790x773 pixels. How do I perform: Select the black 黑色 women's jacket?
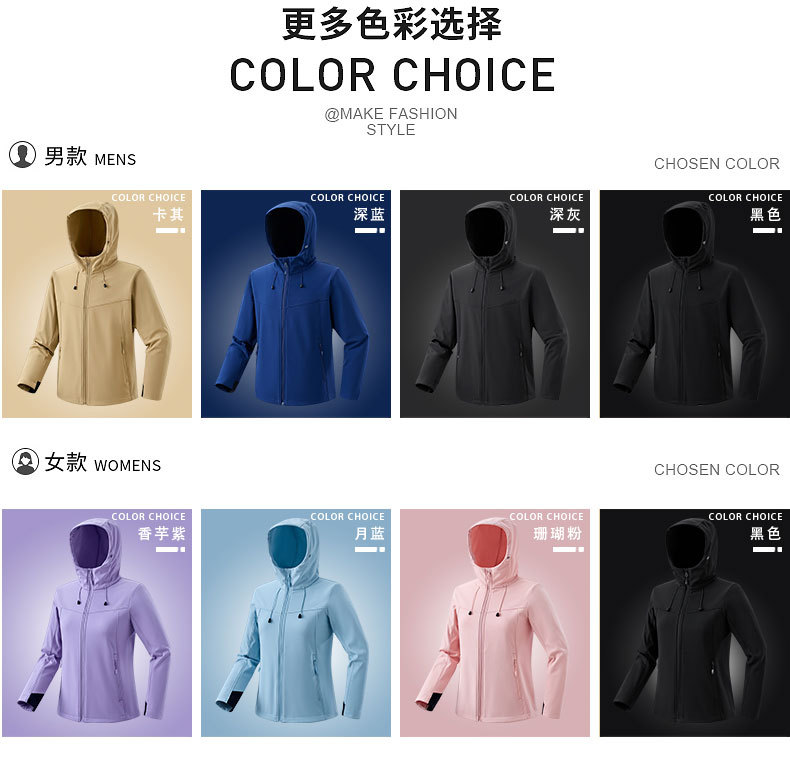click(695, 623)
